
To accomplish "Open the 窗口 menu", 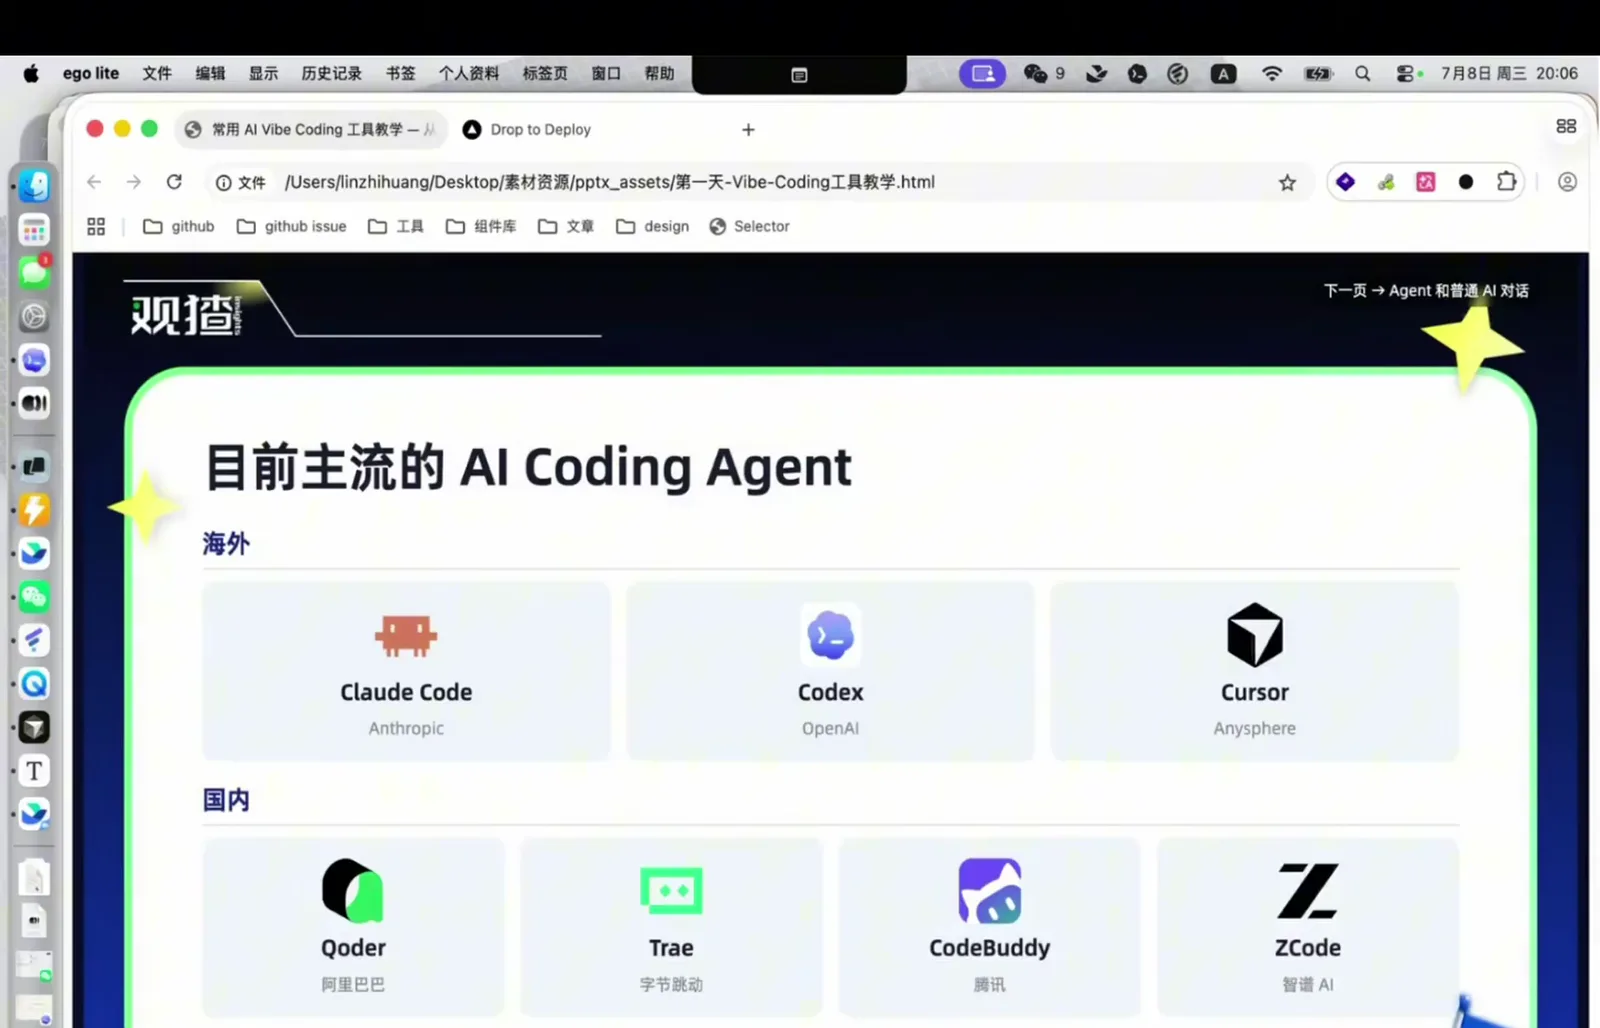I will tap(605, 73).
